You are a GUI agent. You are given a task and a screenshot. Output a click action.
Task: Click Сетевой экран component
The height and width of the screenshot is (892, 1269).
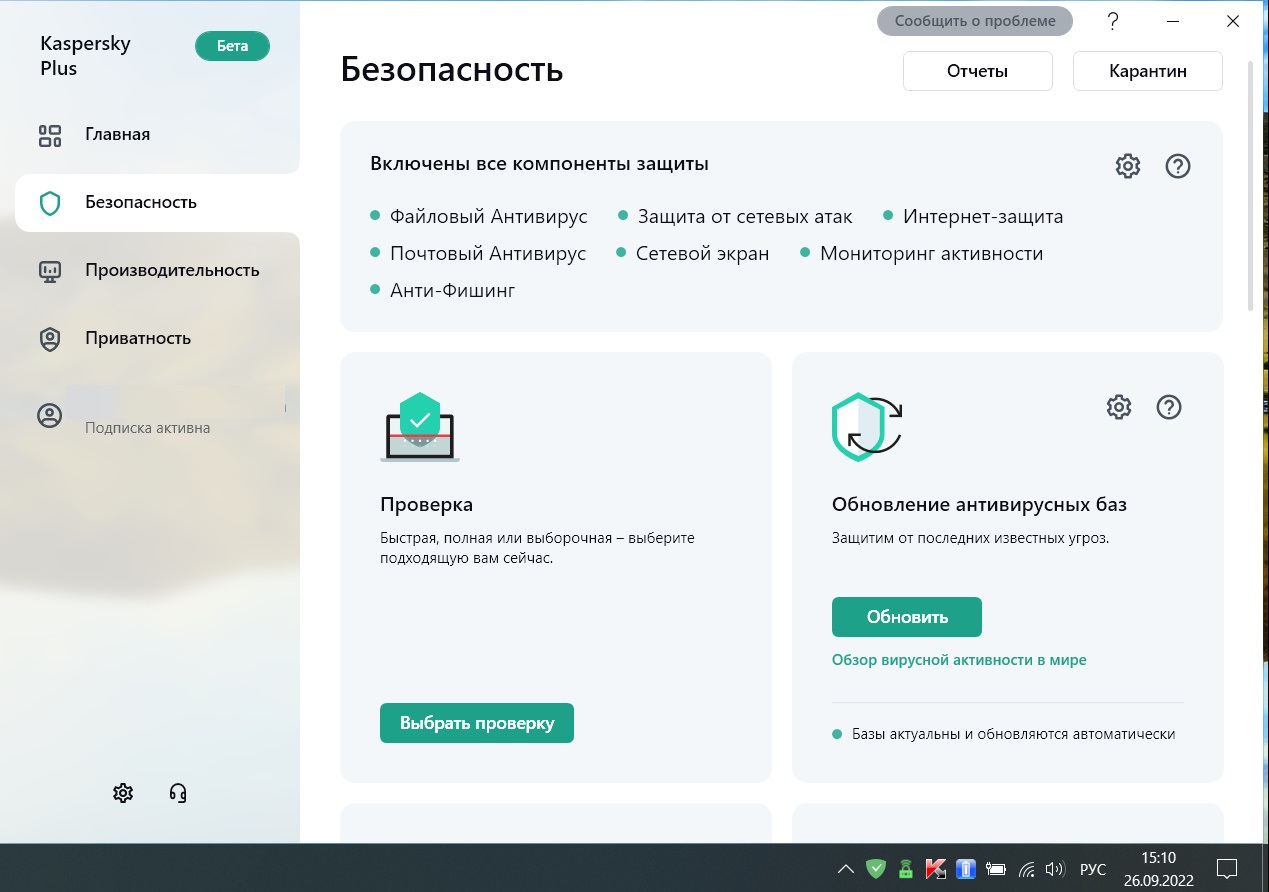pyautogui.click(x=693, y=253)
